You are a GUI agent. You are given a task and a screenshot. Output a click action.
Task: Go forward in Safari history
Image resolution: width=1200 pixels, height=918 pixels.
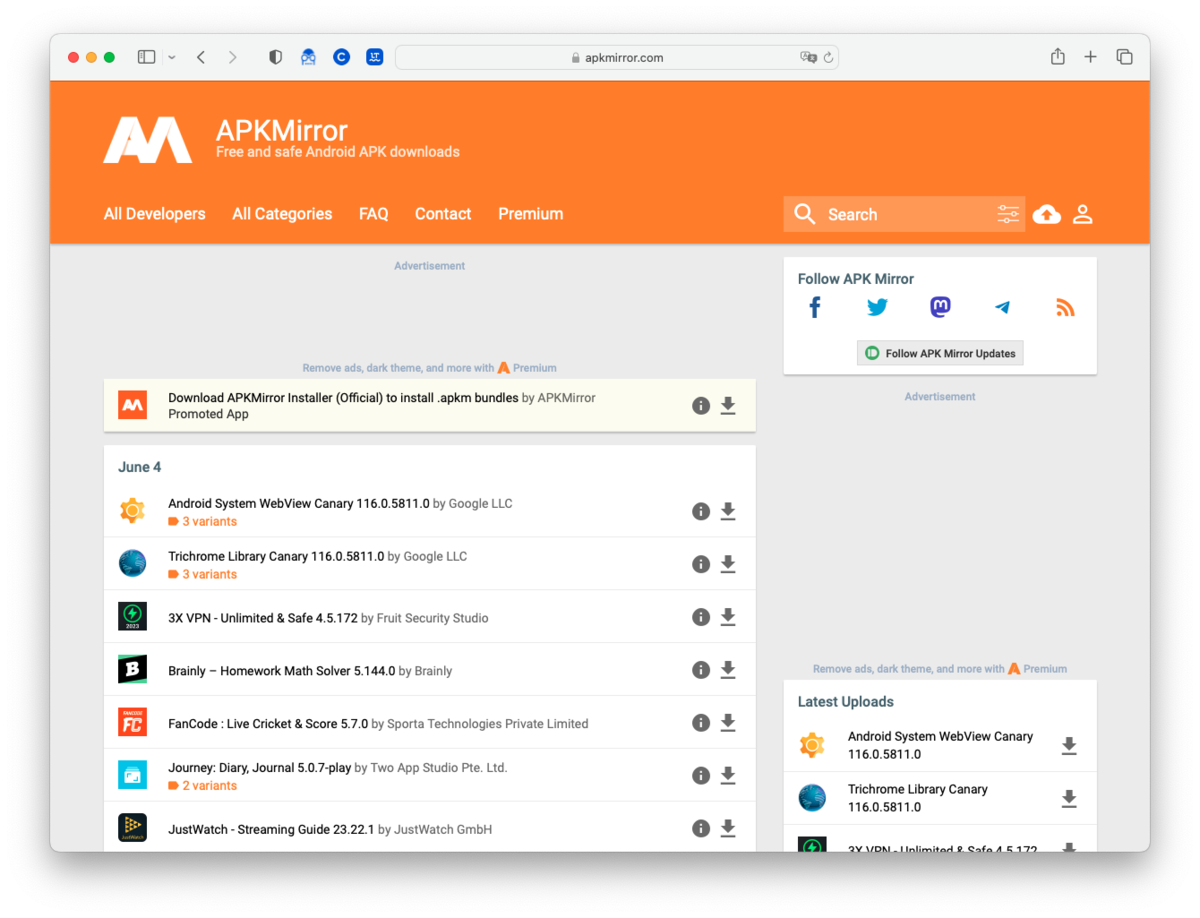pos(232,57)
